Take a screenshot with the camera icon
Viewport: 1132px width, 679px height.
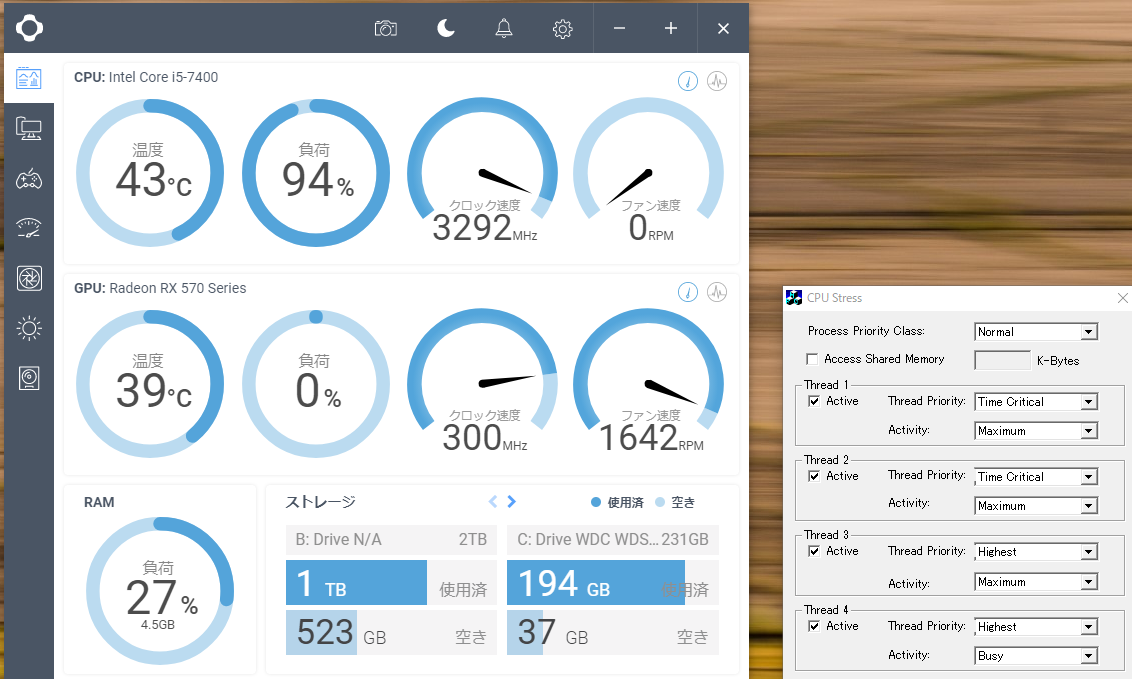386,28
